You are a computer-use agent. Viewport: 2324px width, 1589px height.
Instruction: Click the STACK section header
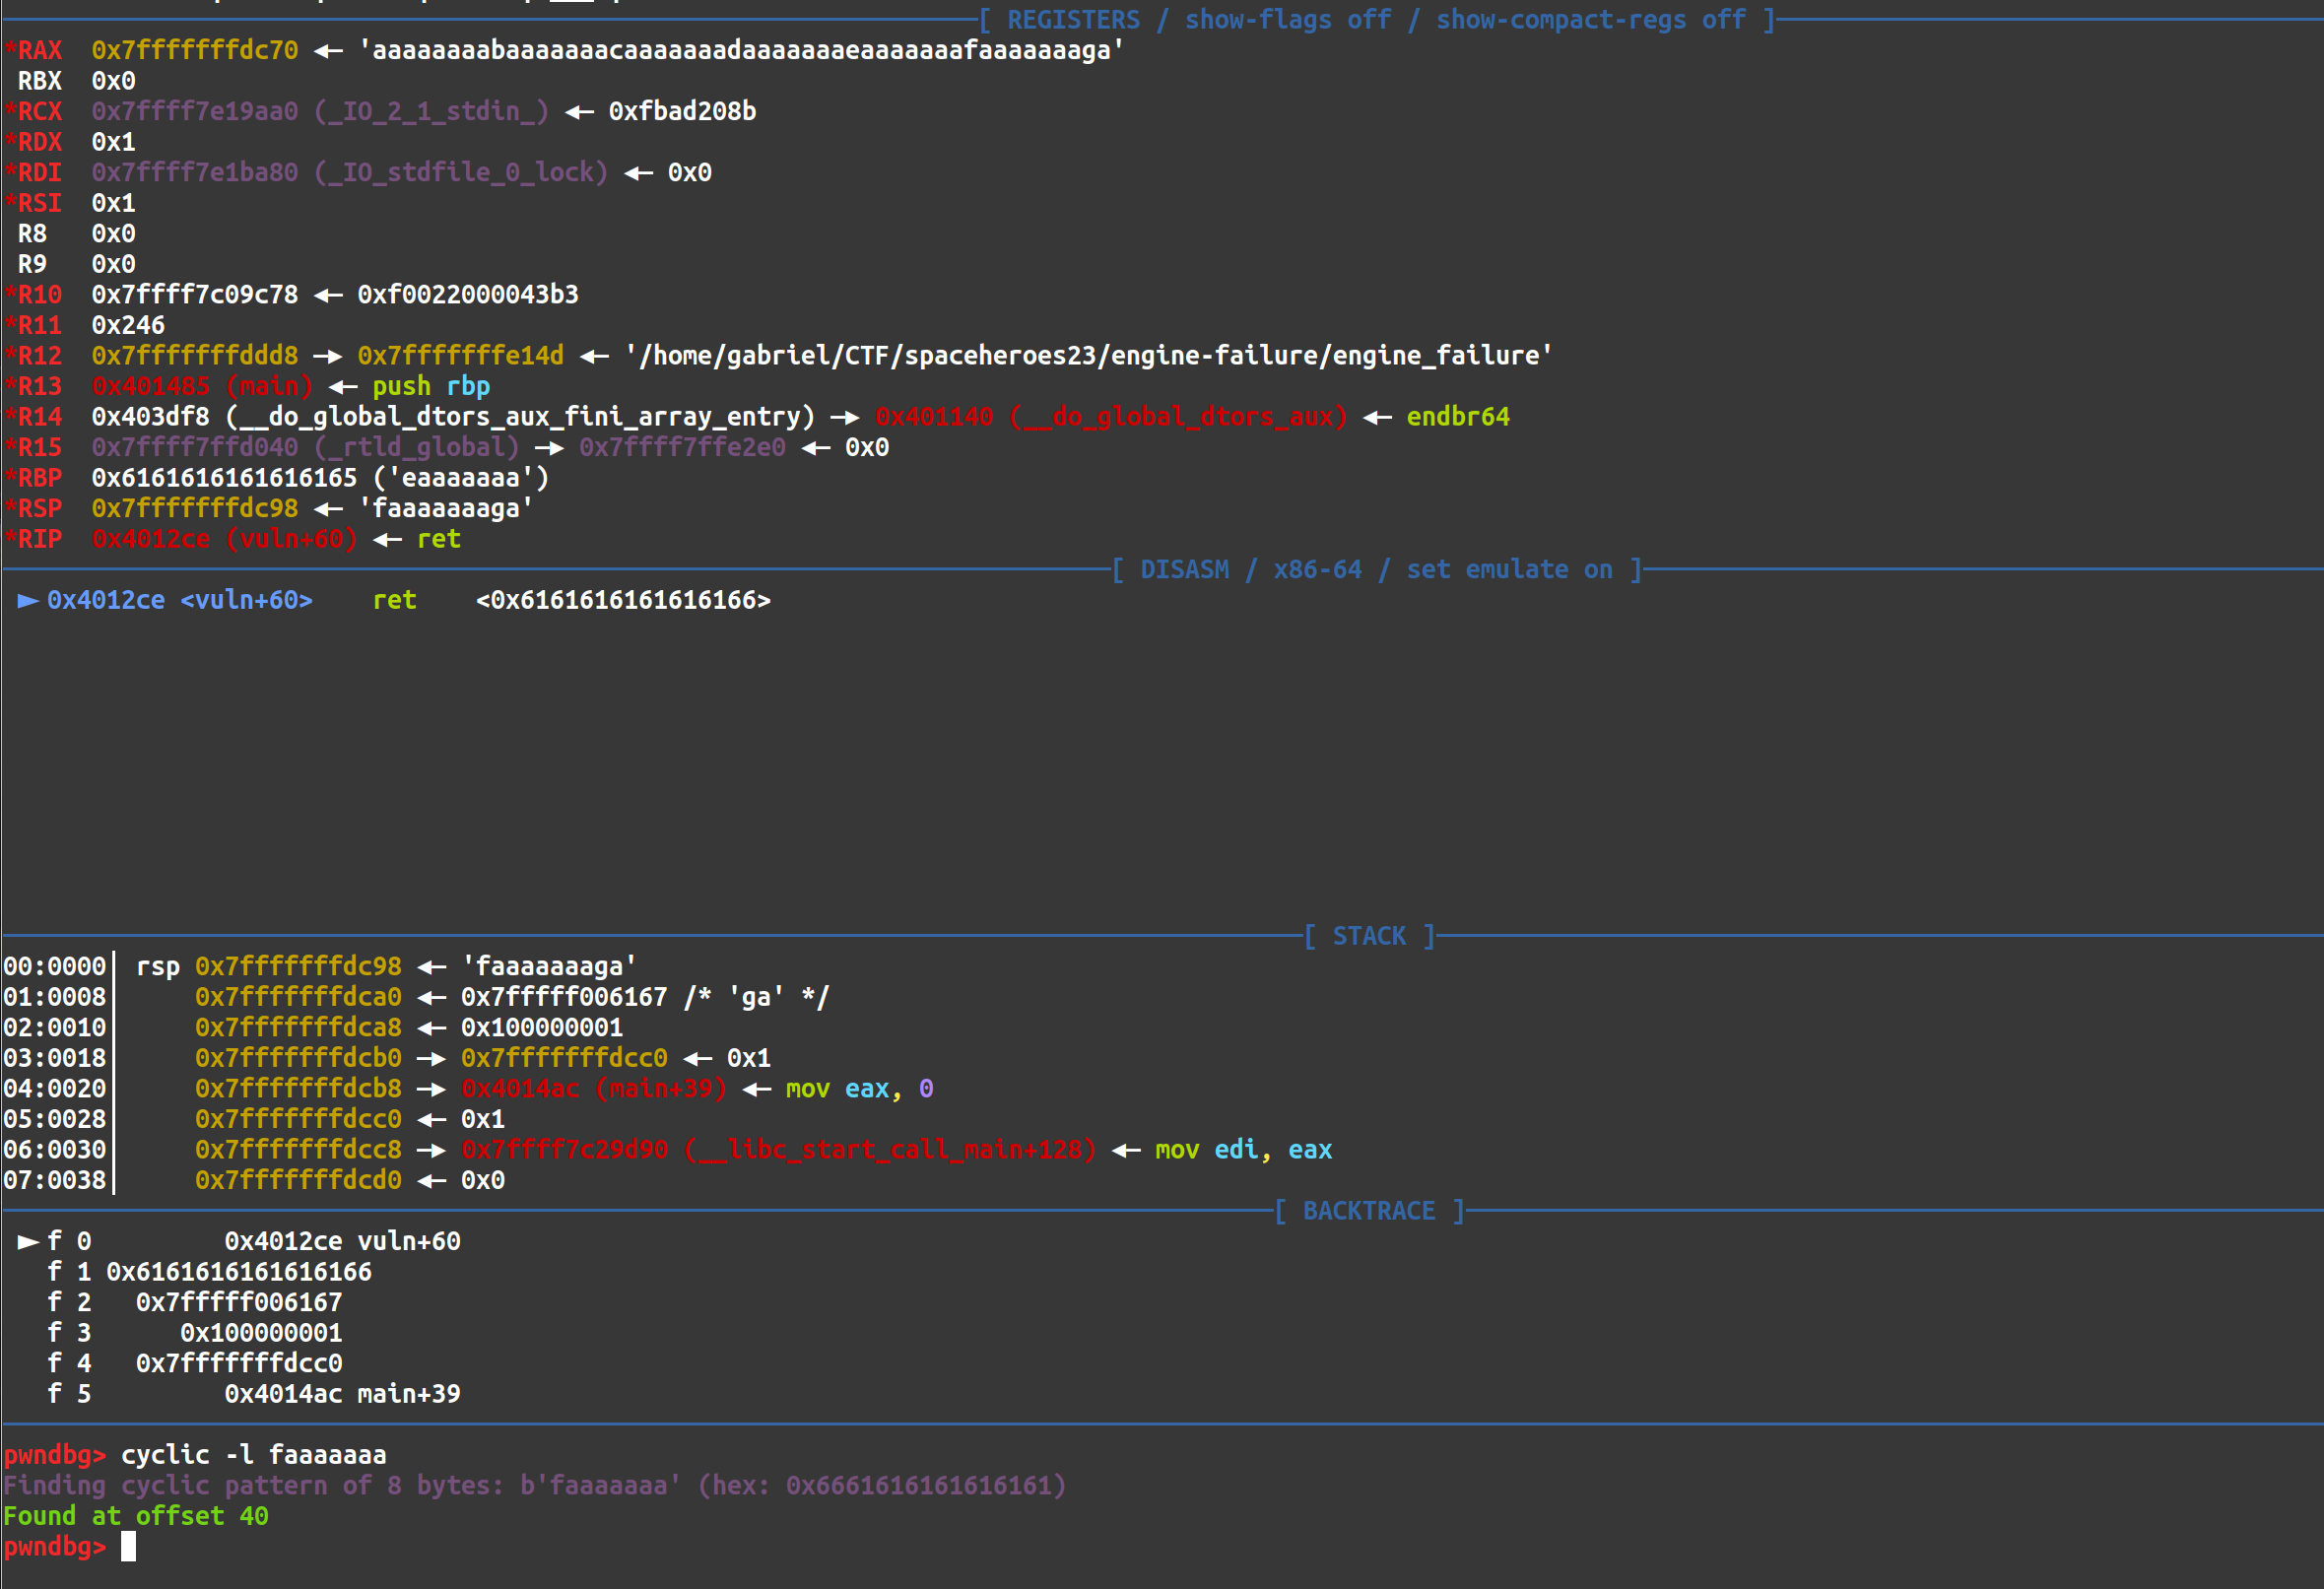click(x=1369, y=936)
